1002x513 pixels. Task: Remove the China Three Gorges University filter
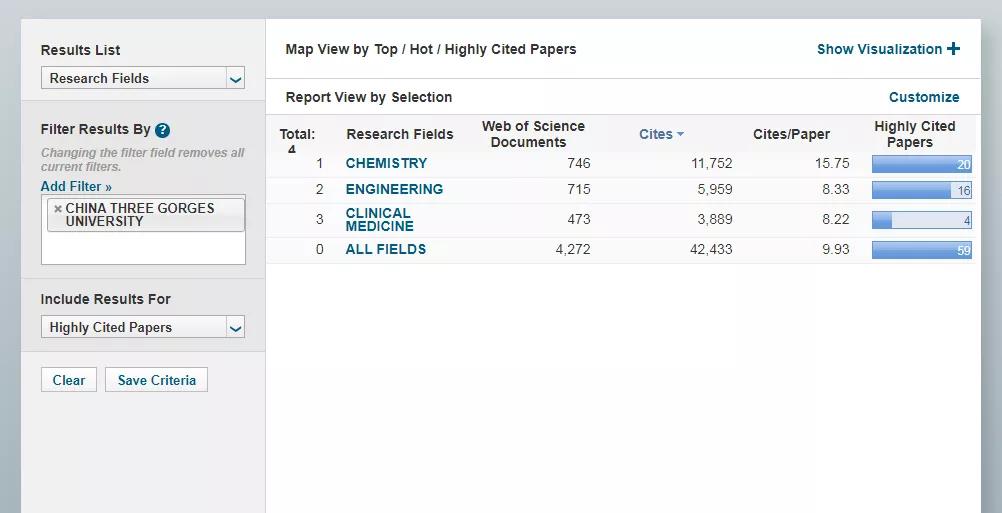pos(58,209)
